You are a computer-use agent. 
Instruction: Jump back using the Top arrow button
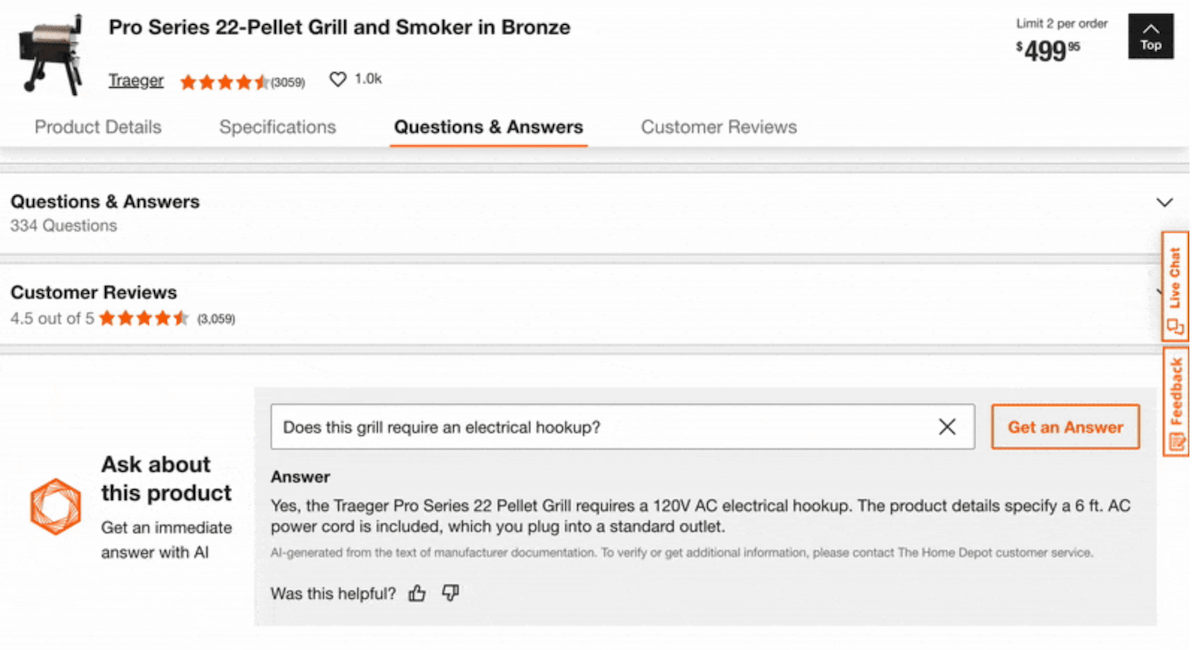pos(1150,37)
